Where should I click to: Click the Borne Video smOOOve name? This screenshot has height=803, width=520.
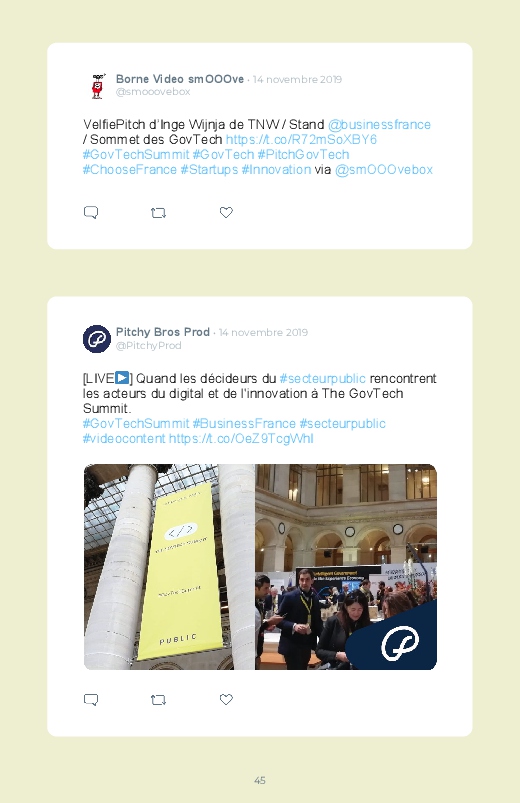coord(180,79)
